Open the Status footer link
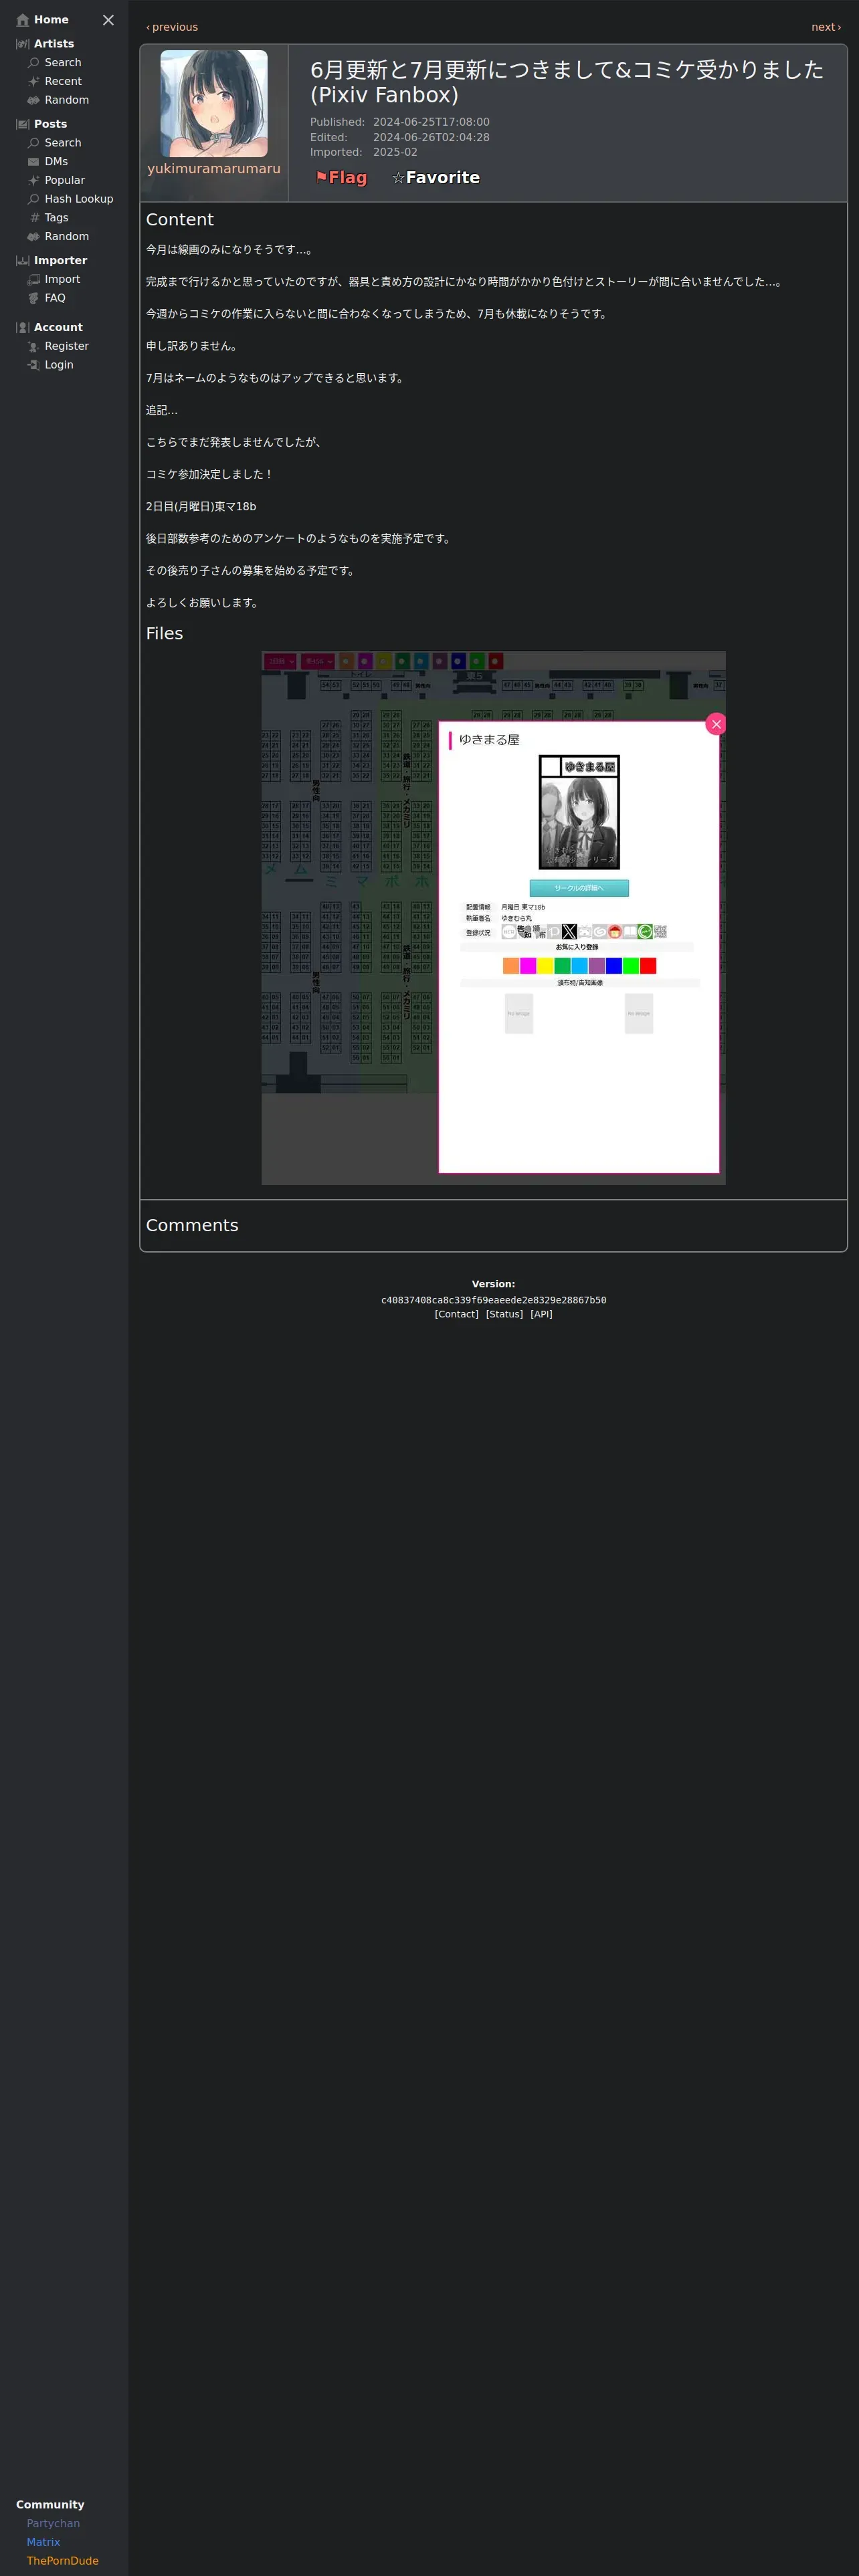This screenshot has width=859, height=2576. [504, 1314]
